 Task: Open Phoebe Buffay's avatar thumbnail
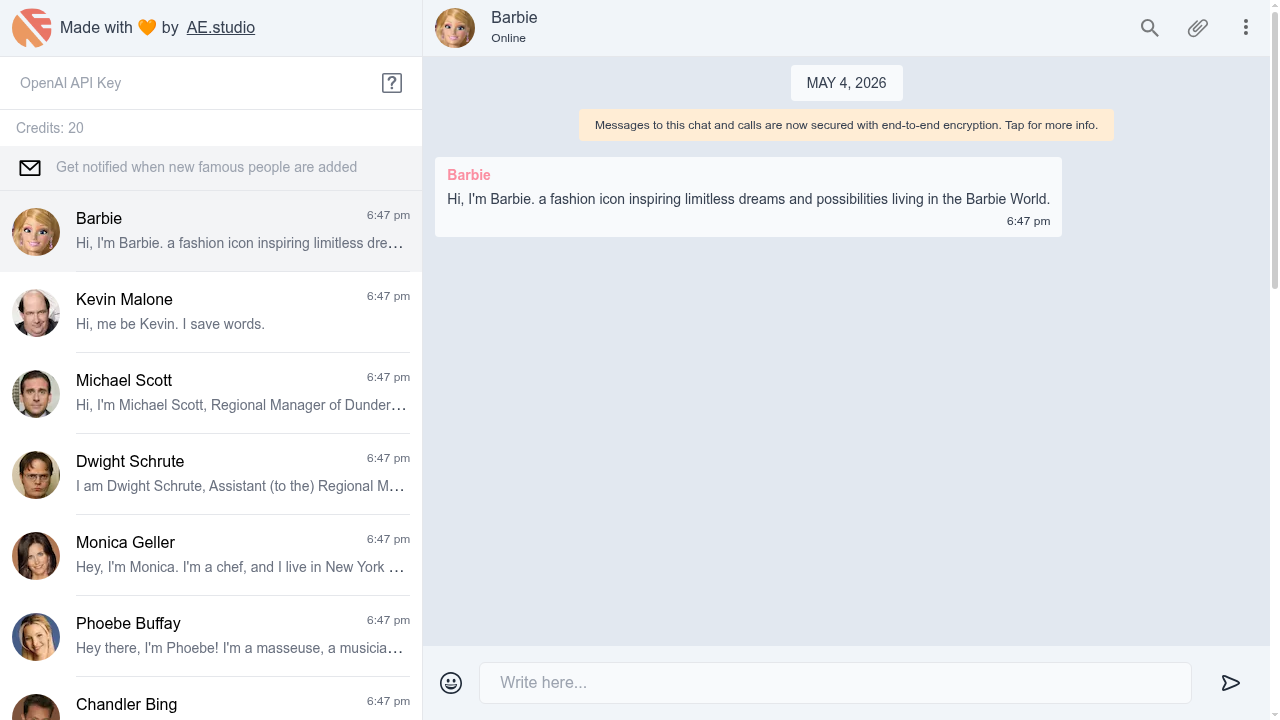[x=36, y=637]
